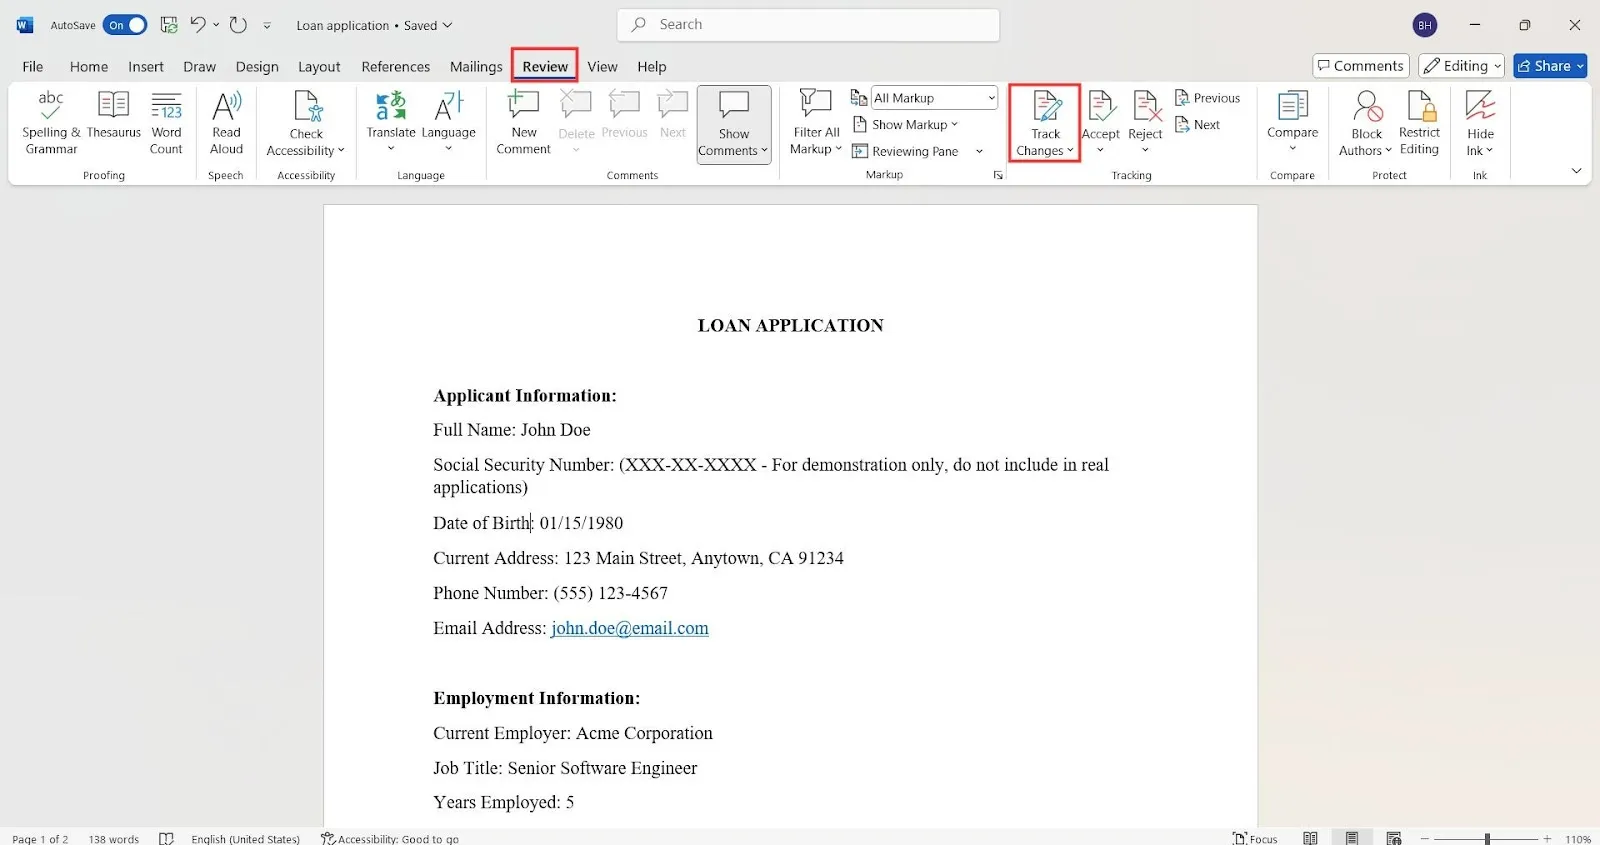Click the Search box
This screenshot has height=845, width=1600.
point(808,25)
